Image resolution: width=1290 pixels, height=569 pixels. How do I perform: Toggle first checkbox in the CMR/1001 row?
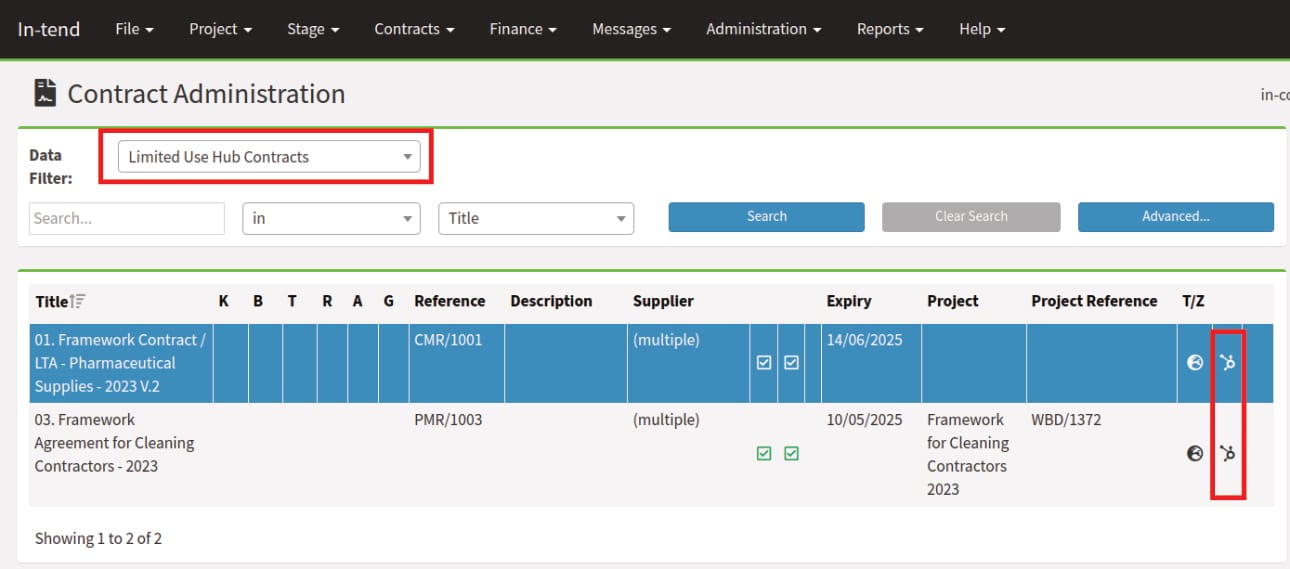(x=764, y=363)
